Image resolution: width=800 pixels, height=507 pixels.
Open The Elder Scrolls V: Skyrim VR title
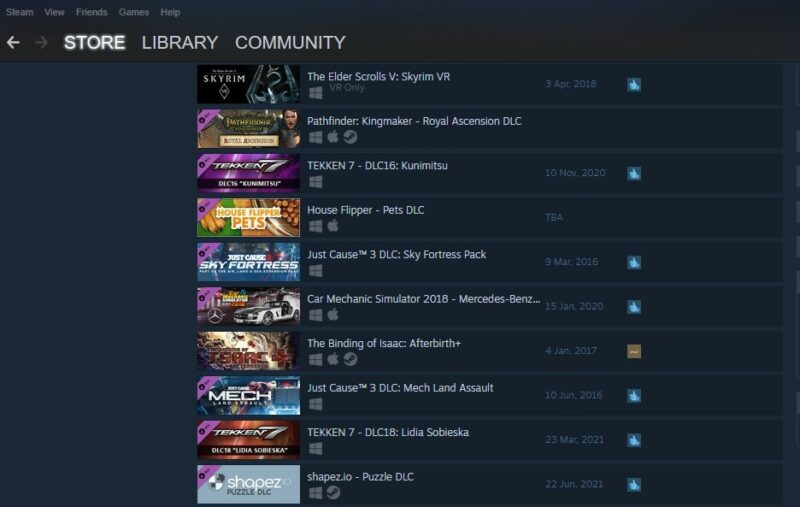(x=379, y=77)
